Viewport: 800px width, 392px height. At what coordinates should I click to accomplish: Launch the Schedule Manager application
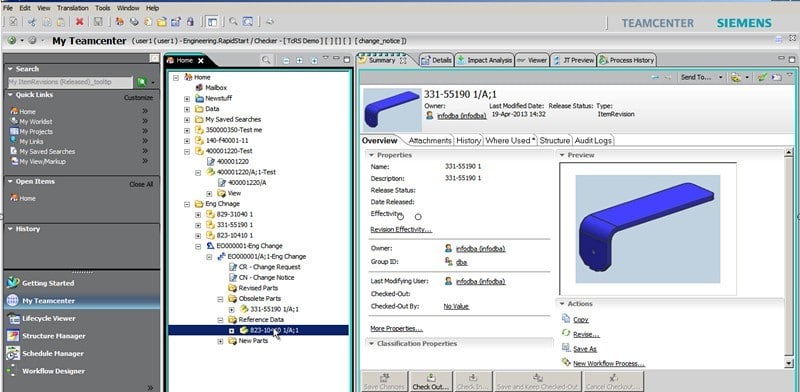[x=53, y=353]
